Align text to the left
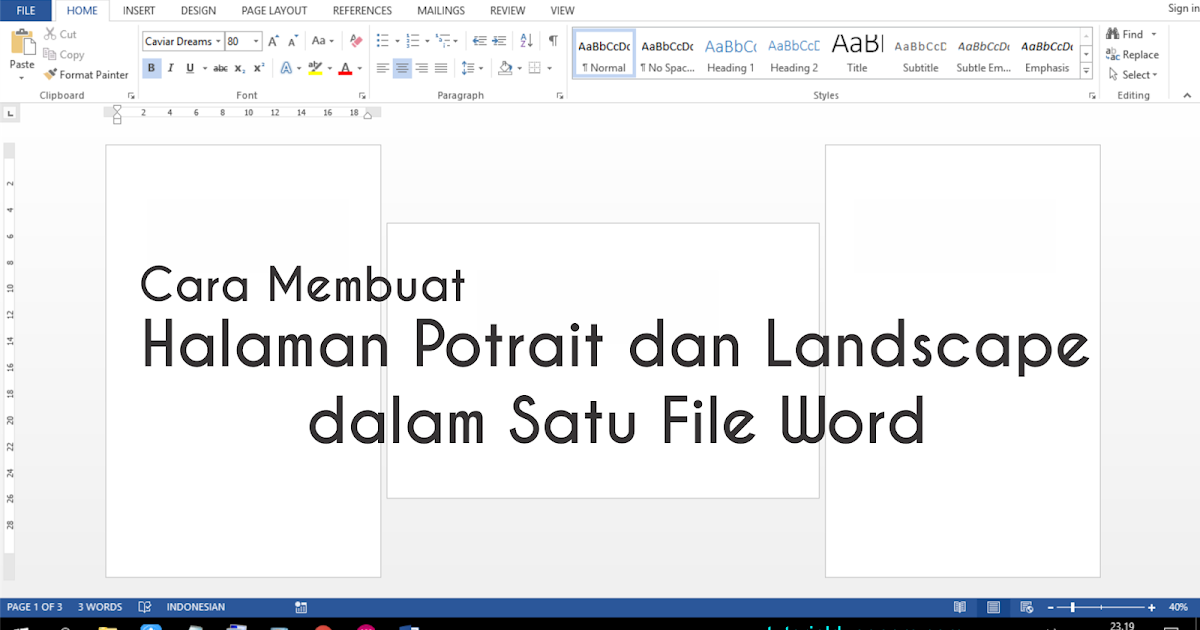Image resolution: width=1200 pixels, height=630 pixels. [x=383, y=68]
